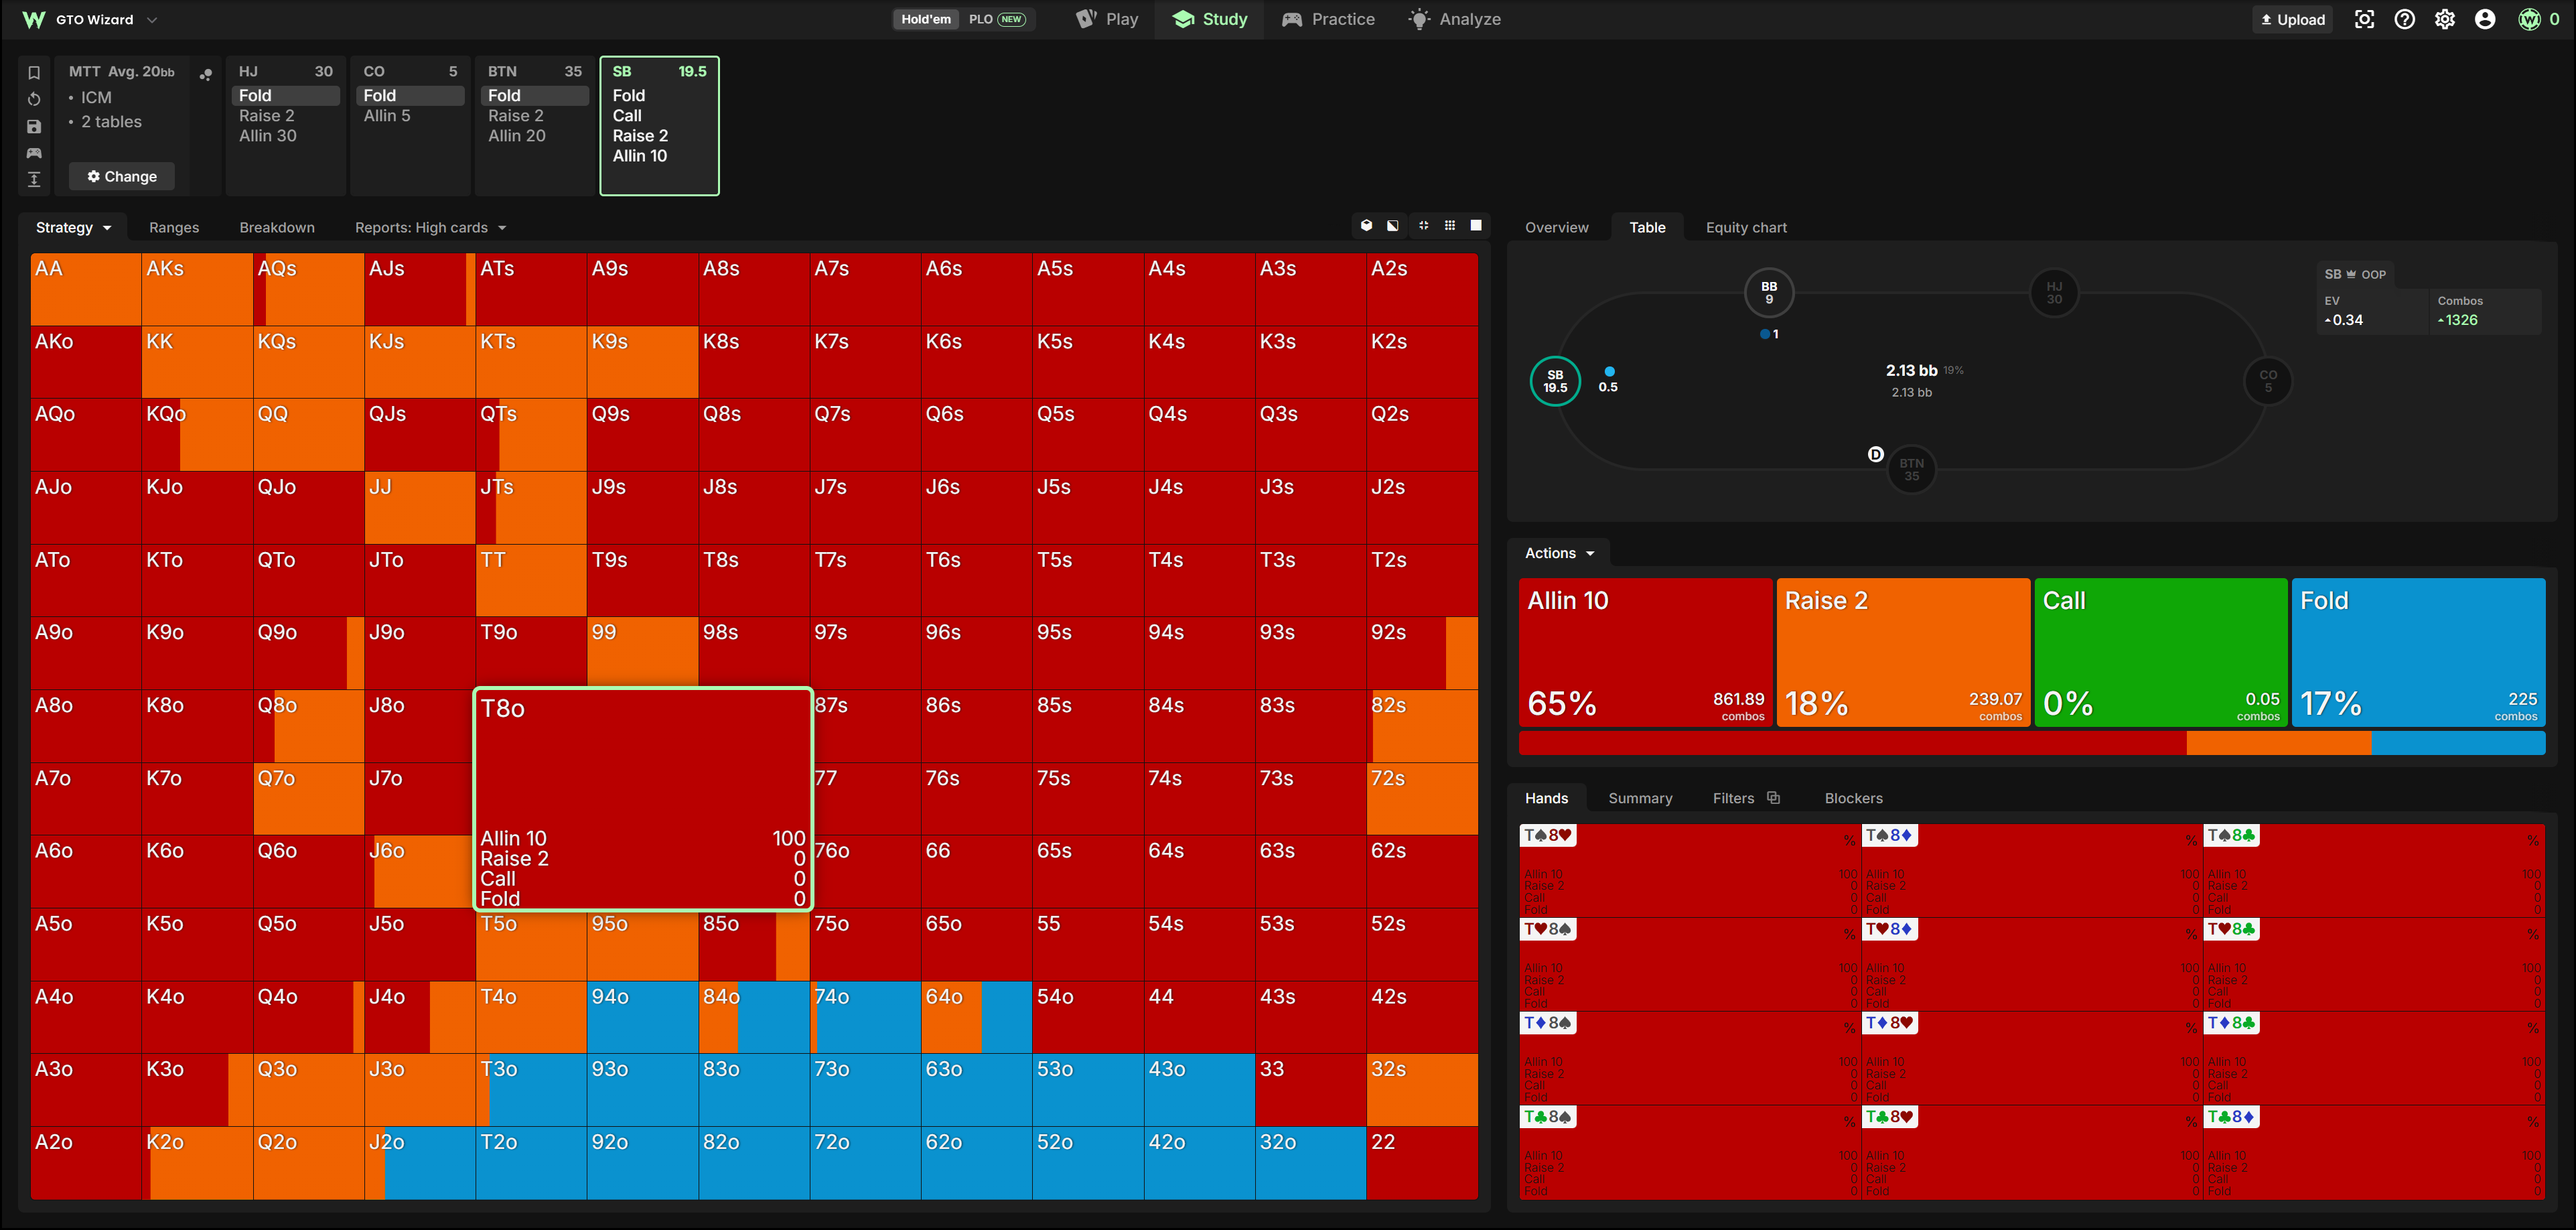Click the collapse/expand height icon in sidebar

34,179
